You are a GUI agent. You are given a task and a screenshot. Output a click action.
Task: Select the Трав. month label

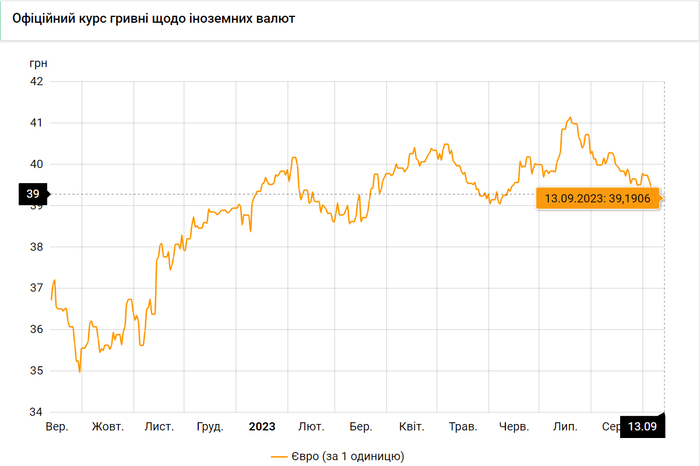coord(463,427)
